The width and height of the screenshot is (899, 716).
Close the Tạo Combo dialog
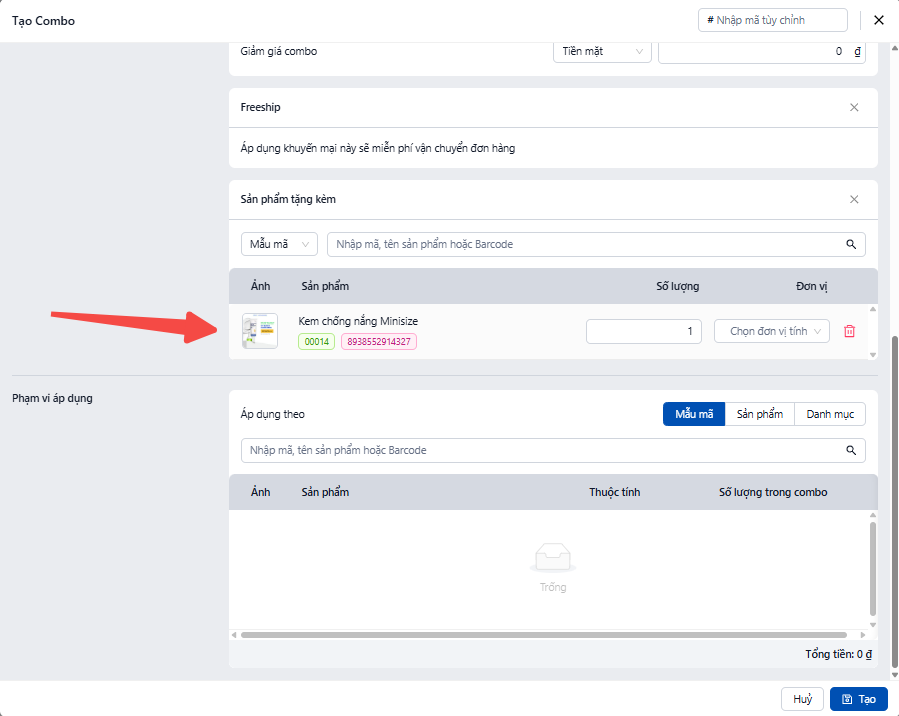[879, 20]
